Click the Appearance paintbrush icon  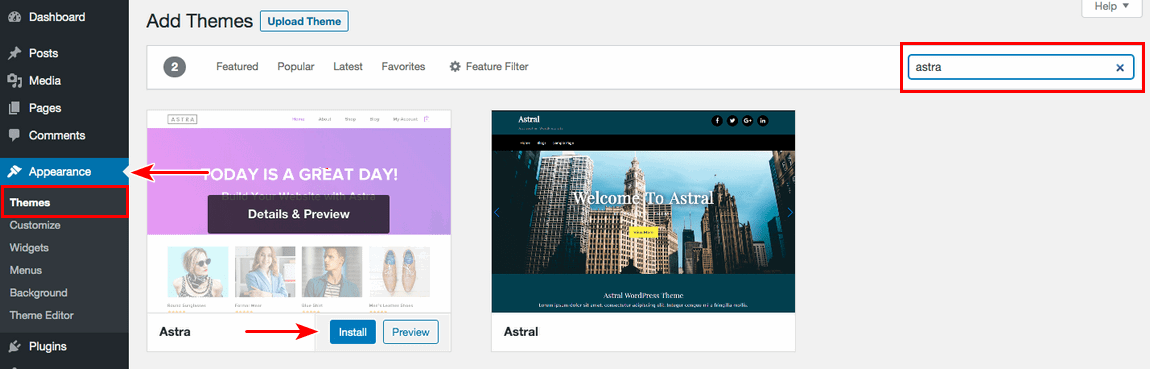point(14,172)
